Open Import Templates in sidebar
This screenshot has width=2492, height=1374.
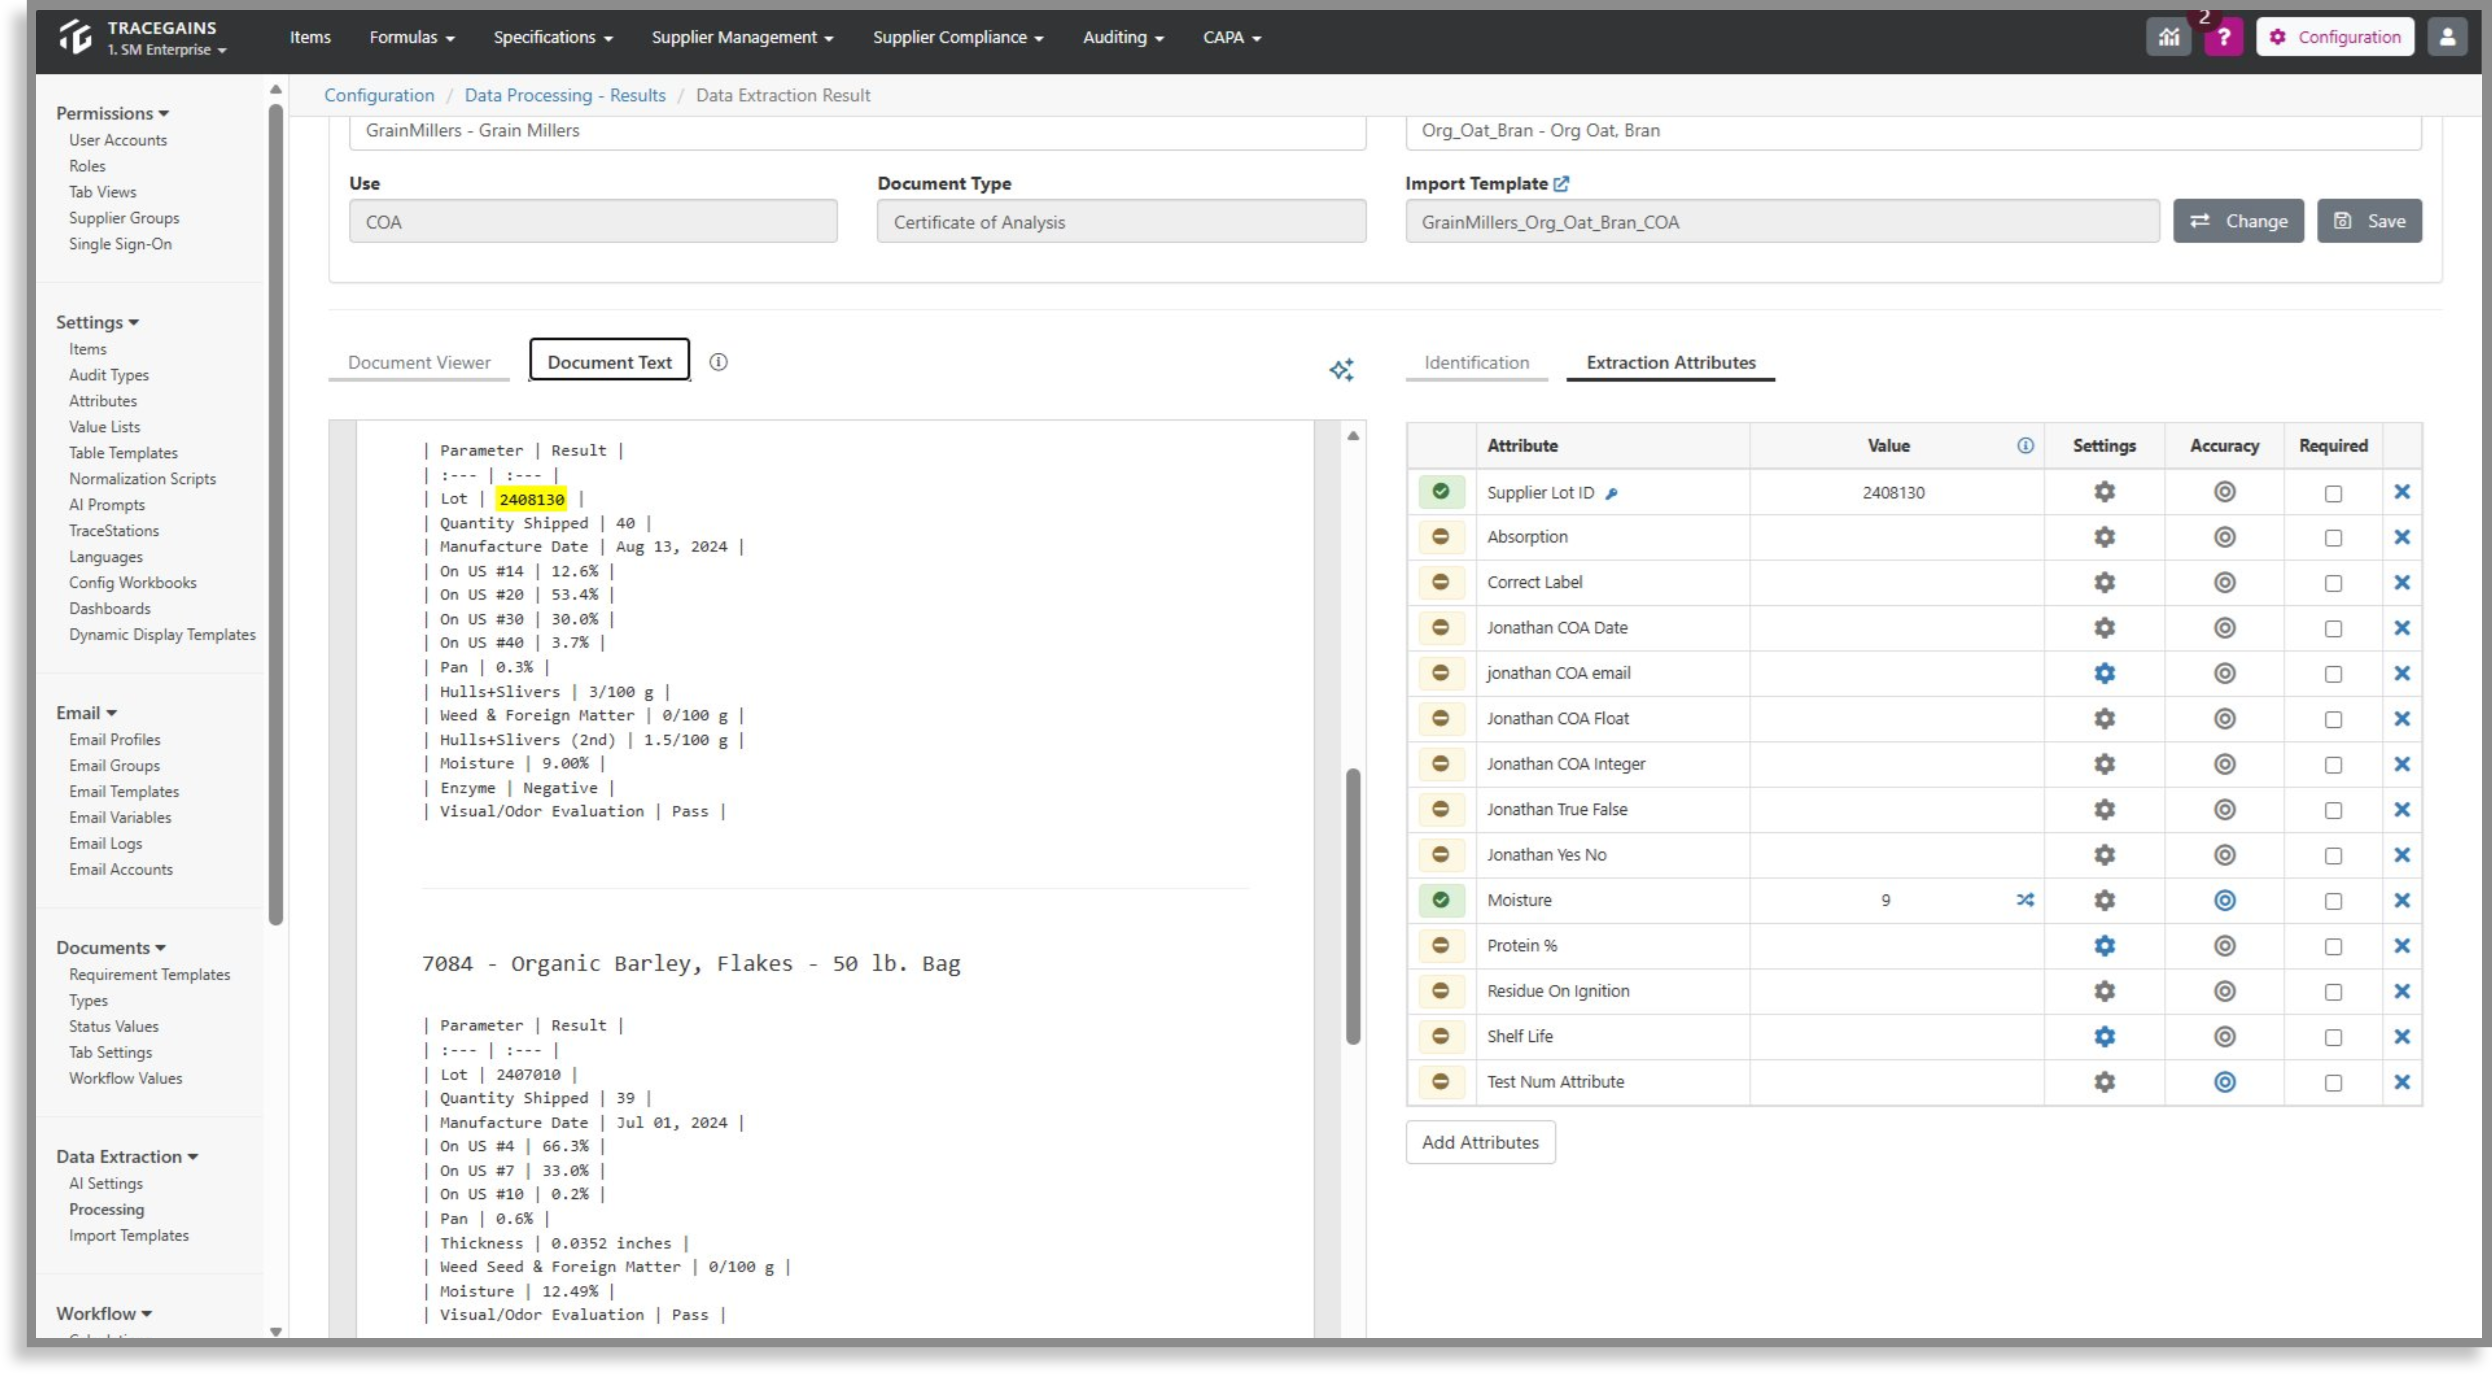pos(128,1236)
